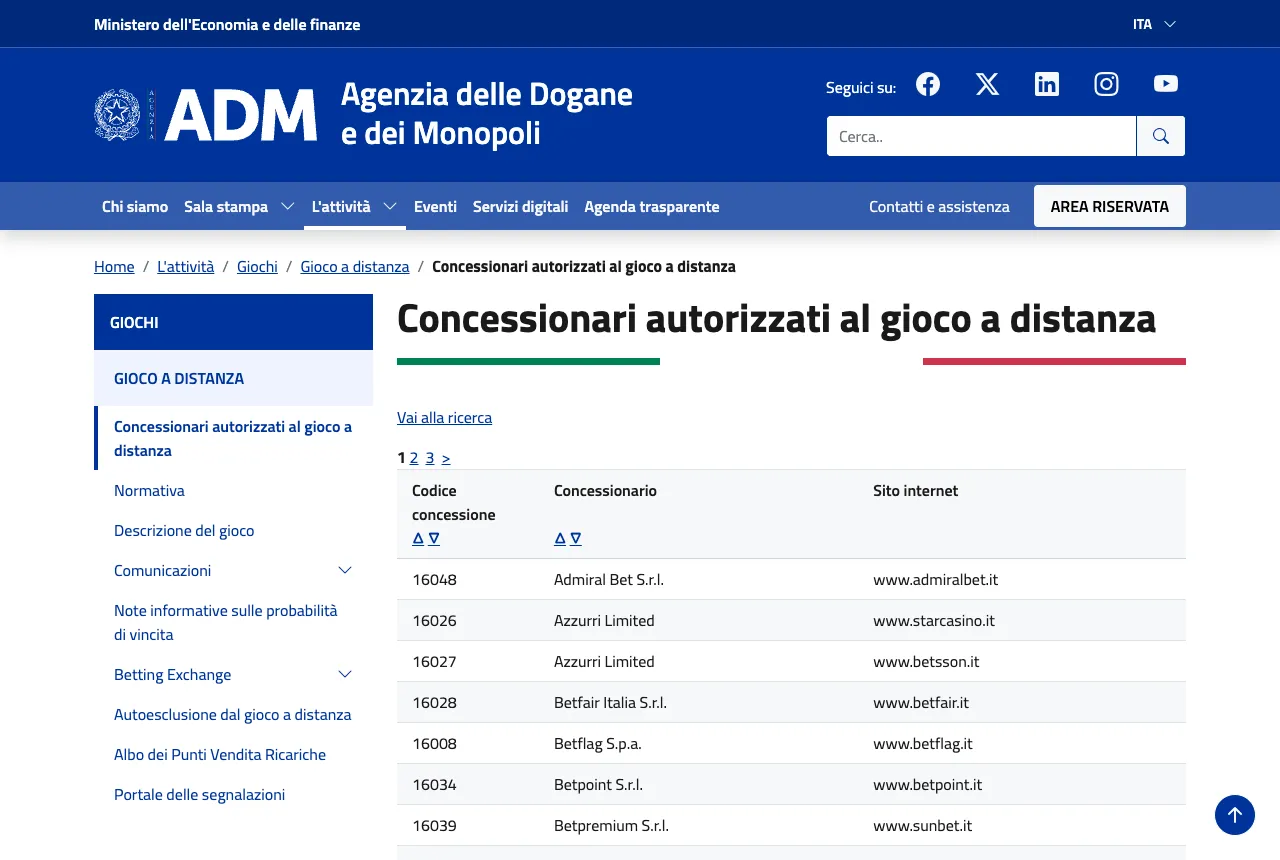Image resolution: width=1280 pixels, height=860 pixels.
Task: Sort Concessionario column ascending
Action: [560, 538]
